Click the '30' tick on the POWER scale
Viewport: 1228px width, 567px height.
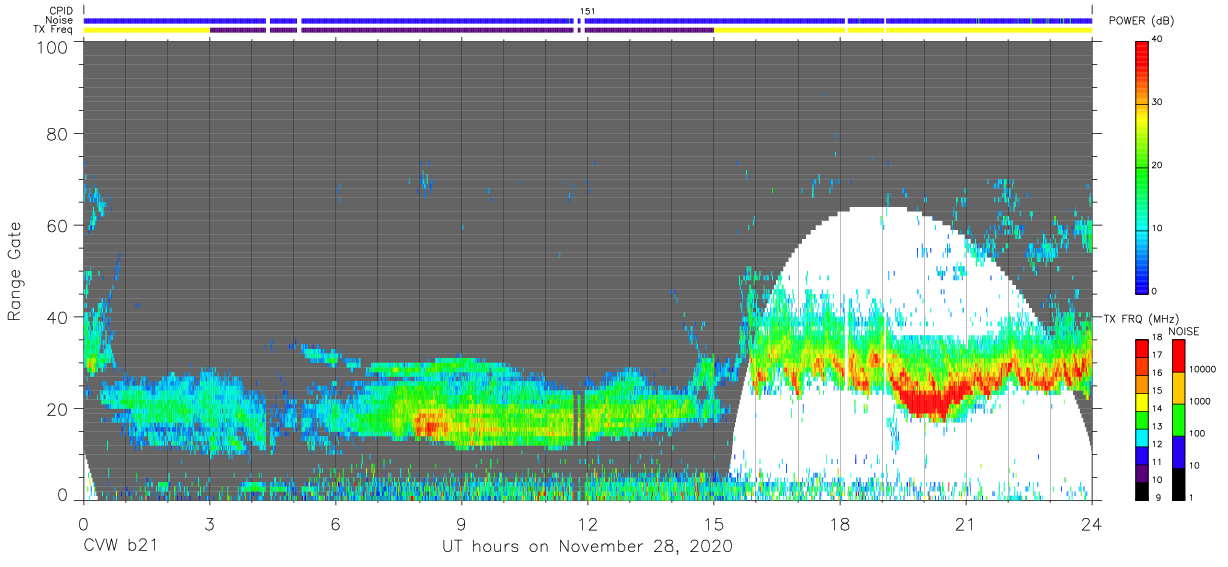tap(1159, 103)
